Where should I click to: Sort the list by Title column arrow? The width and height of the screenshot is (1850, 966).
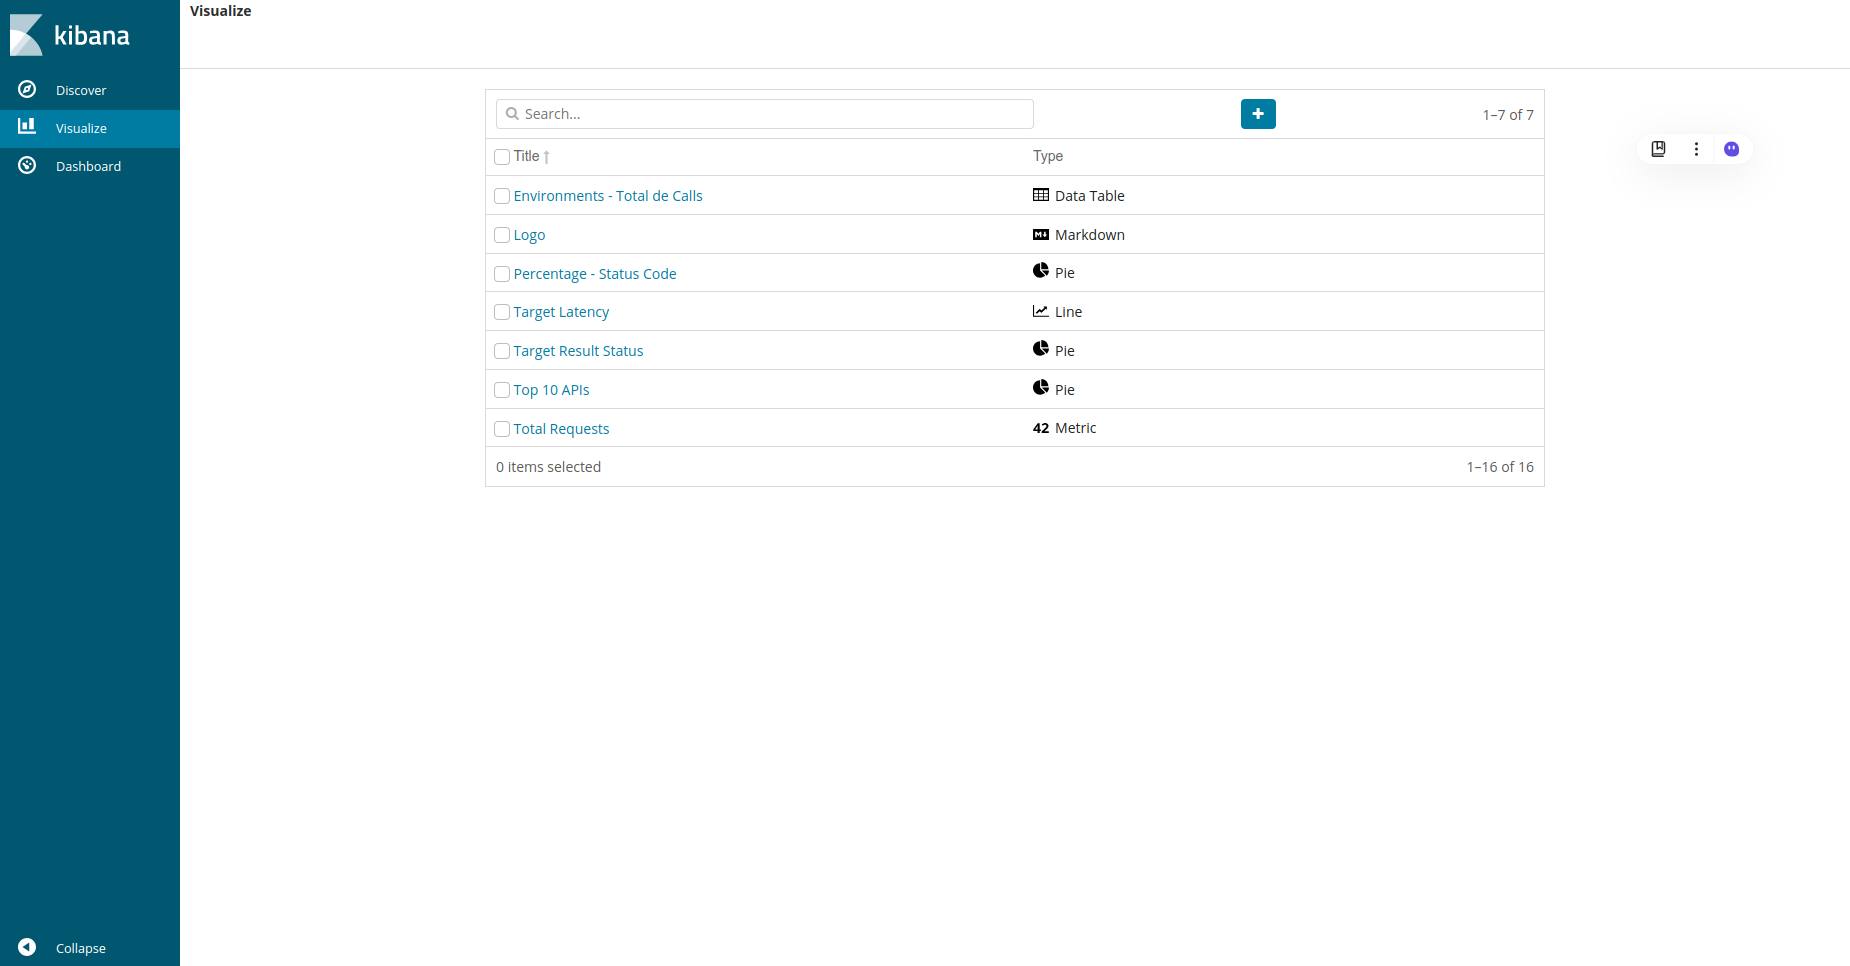tap(547, 157)
